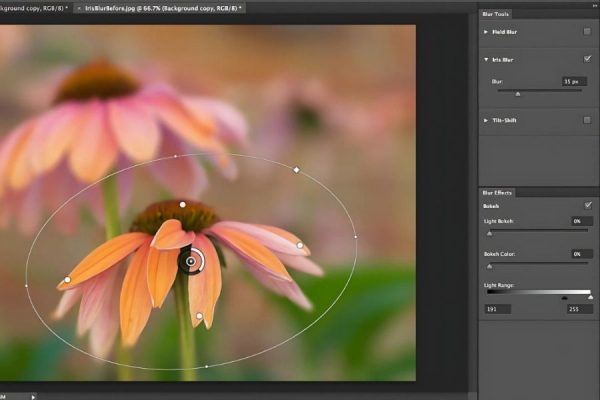Viewport: 600px width, 400px height.
Task: Disable the Iris Blur checkbox
Action: [x=587, y=59]
